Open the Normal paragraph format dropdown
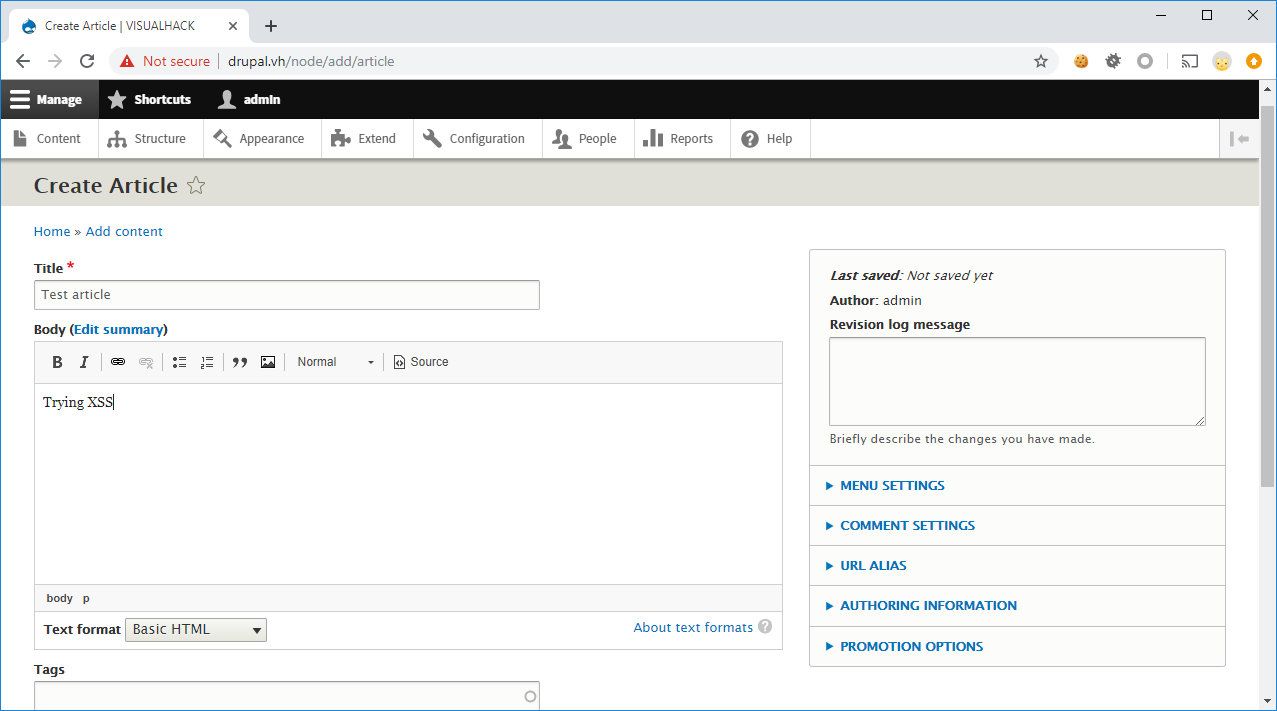The height and width of the screenshot is (711, 1277). (x=335, y=362)
